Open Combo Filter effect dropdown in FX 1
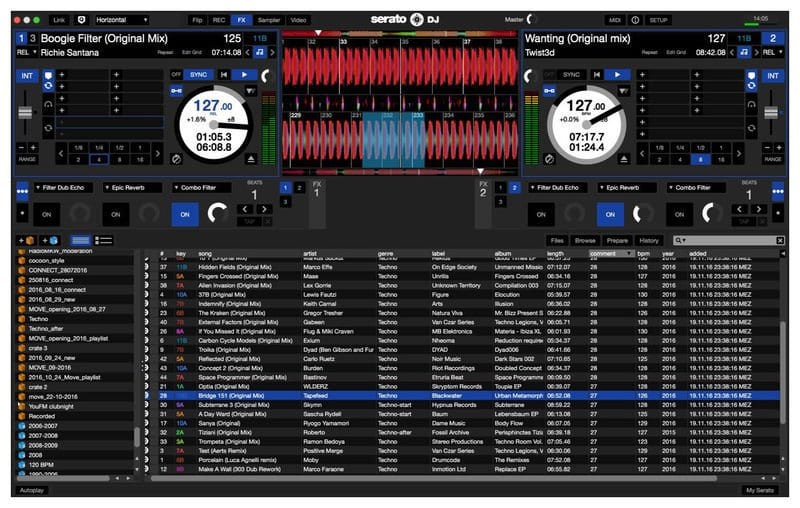This screenshot has height=508, width=800. point(202,188)
